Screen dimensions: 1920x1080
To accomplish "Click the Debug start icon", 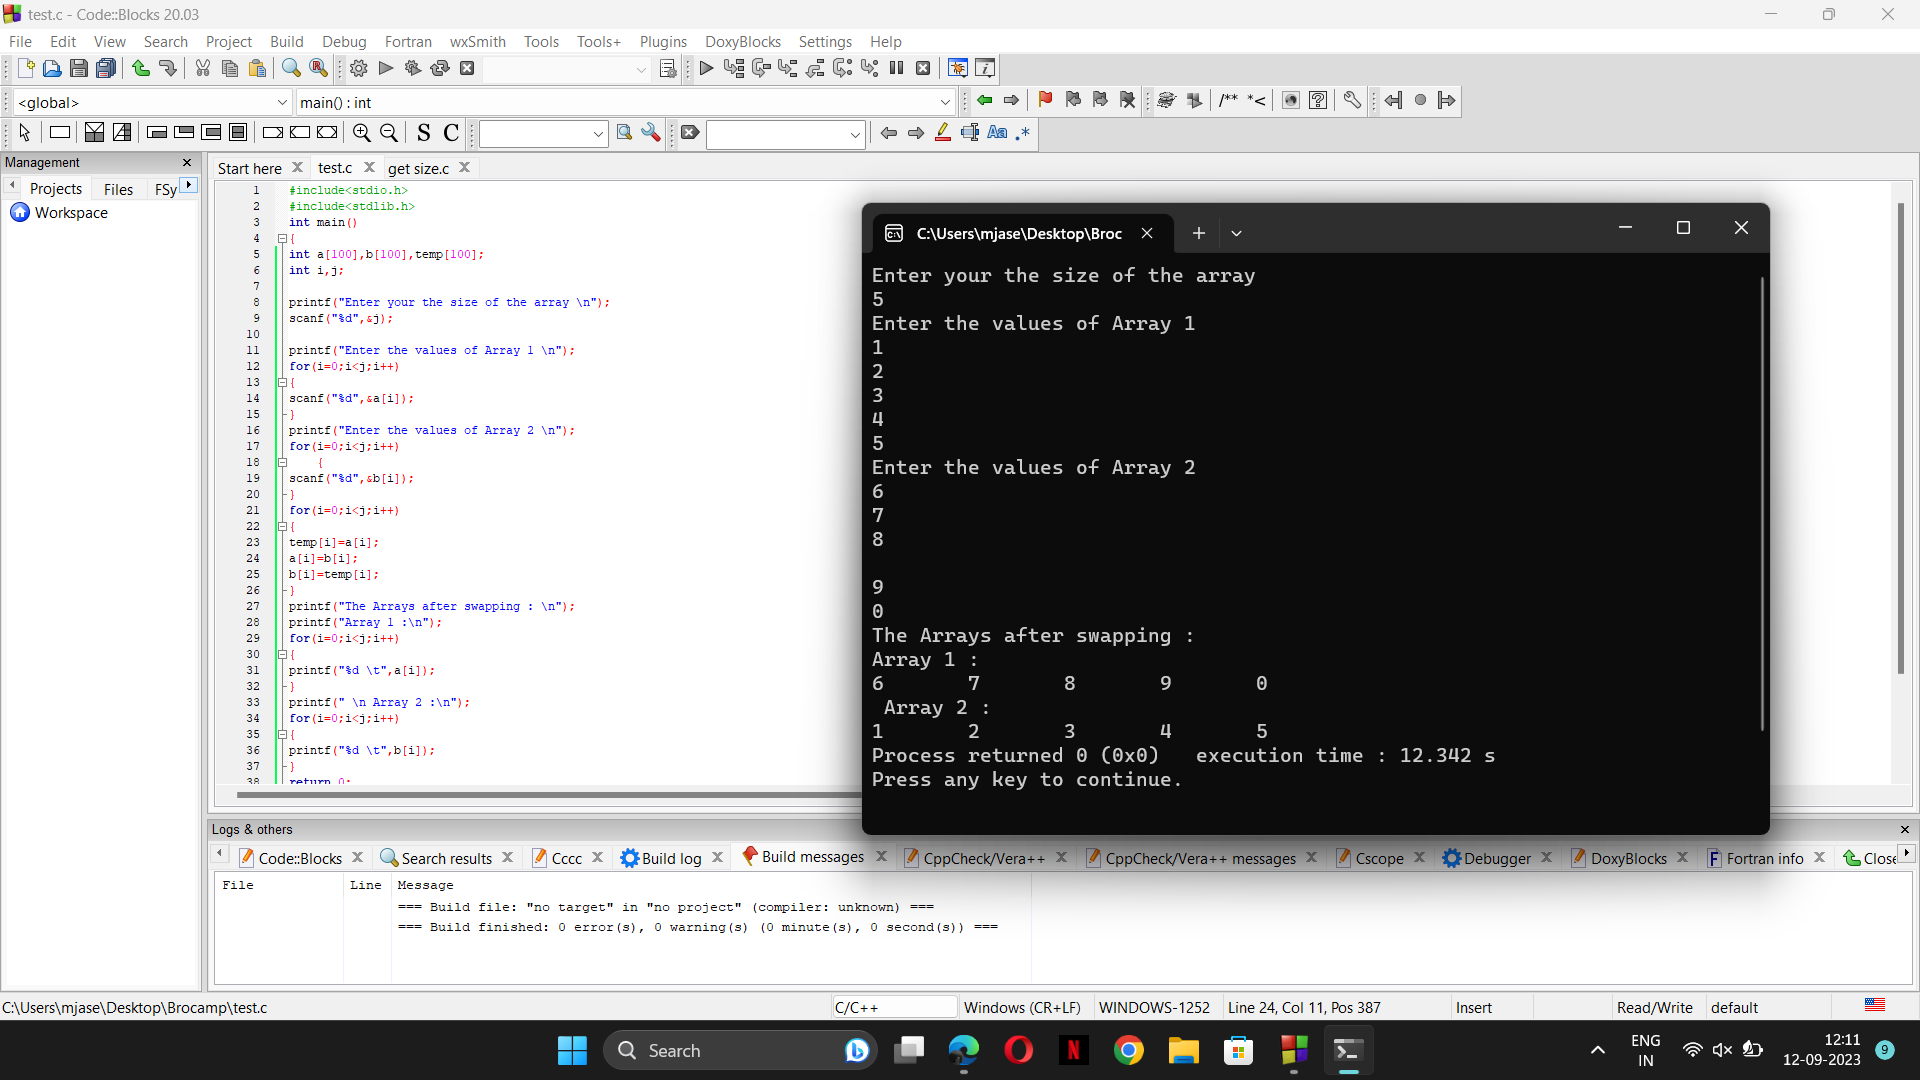I will click(705, 67).
